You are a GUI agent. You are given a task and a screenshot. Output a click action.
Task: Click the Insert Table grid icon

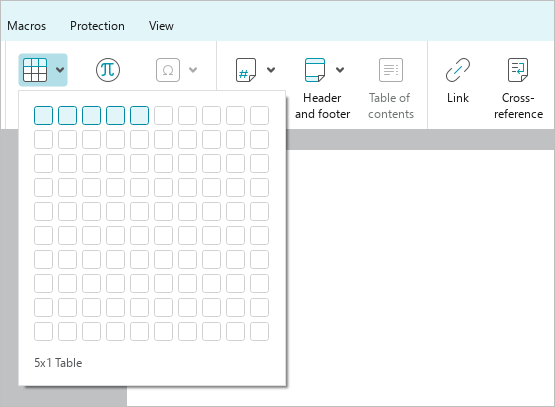(x=35, y=70)
